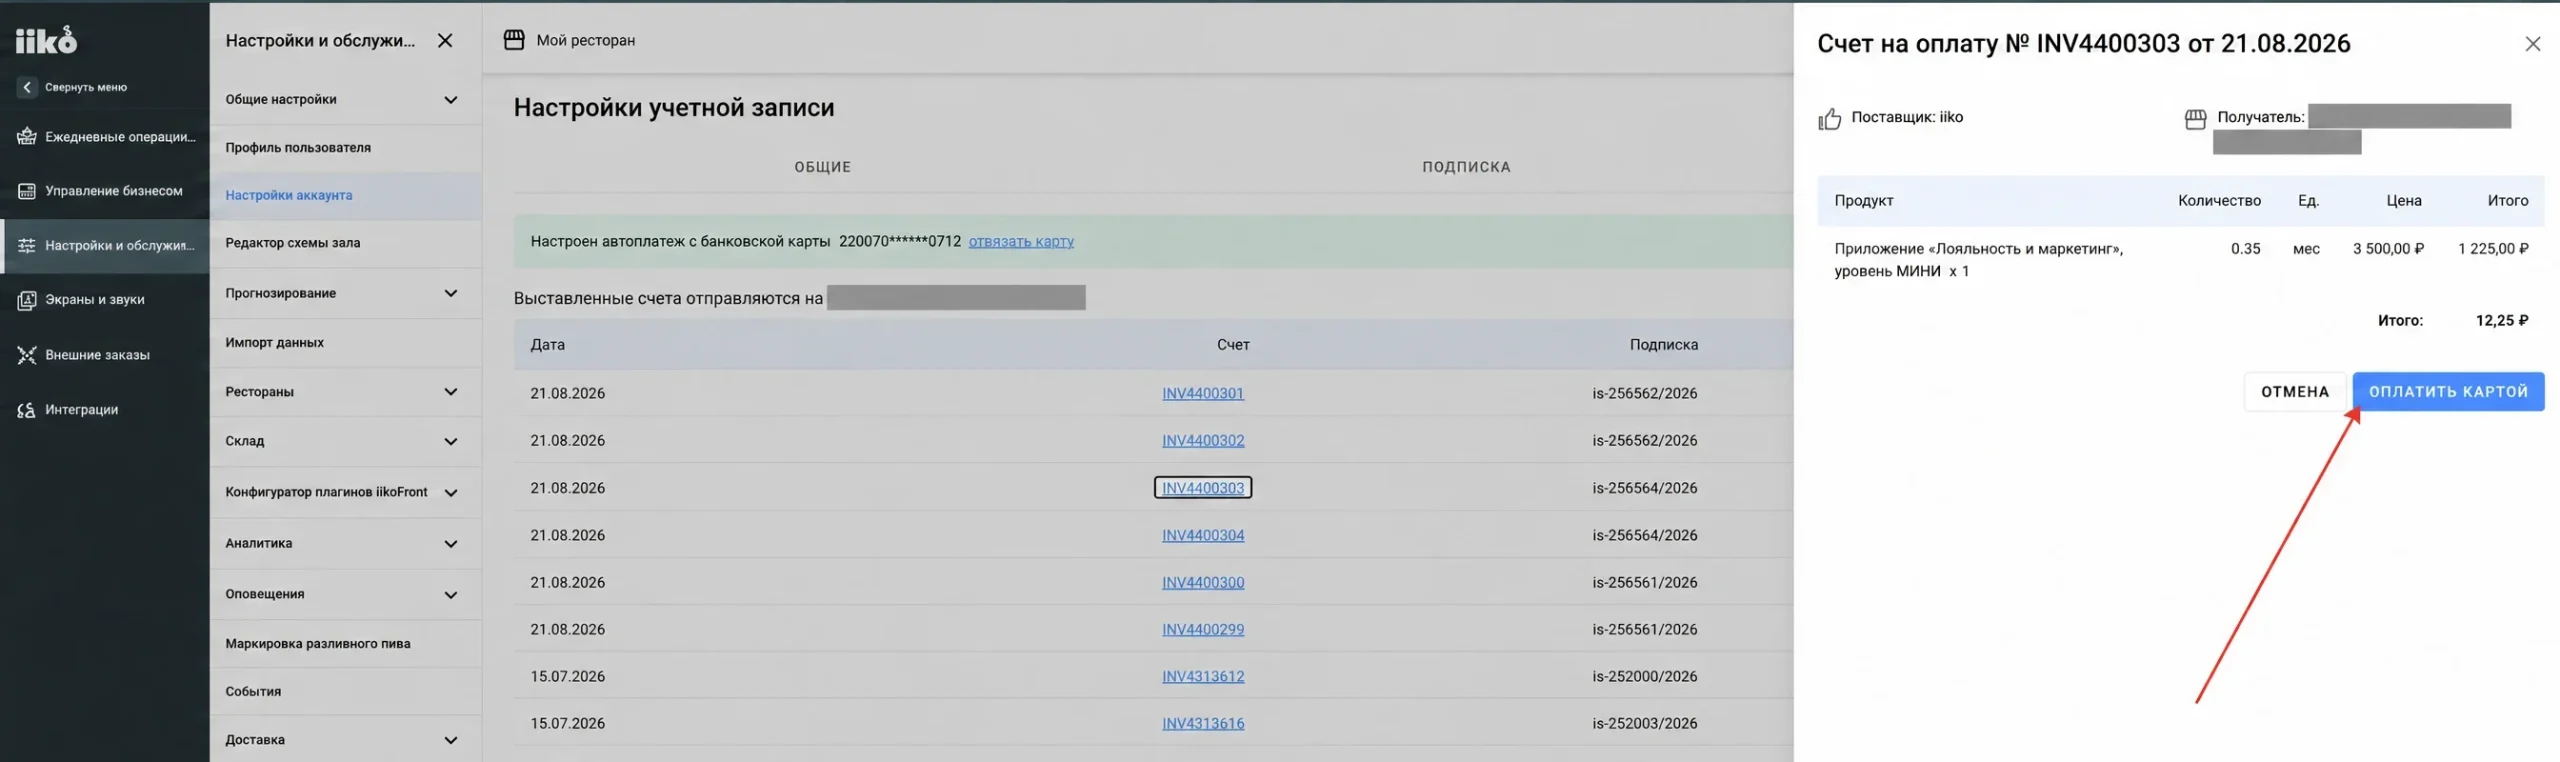The width and height of the screenshot is (2560, 762).
Task: Open invoice INV4313612
Action: (1203, 676)
